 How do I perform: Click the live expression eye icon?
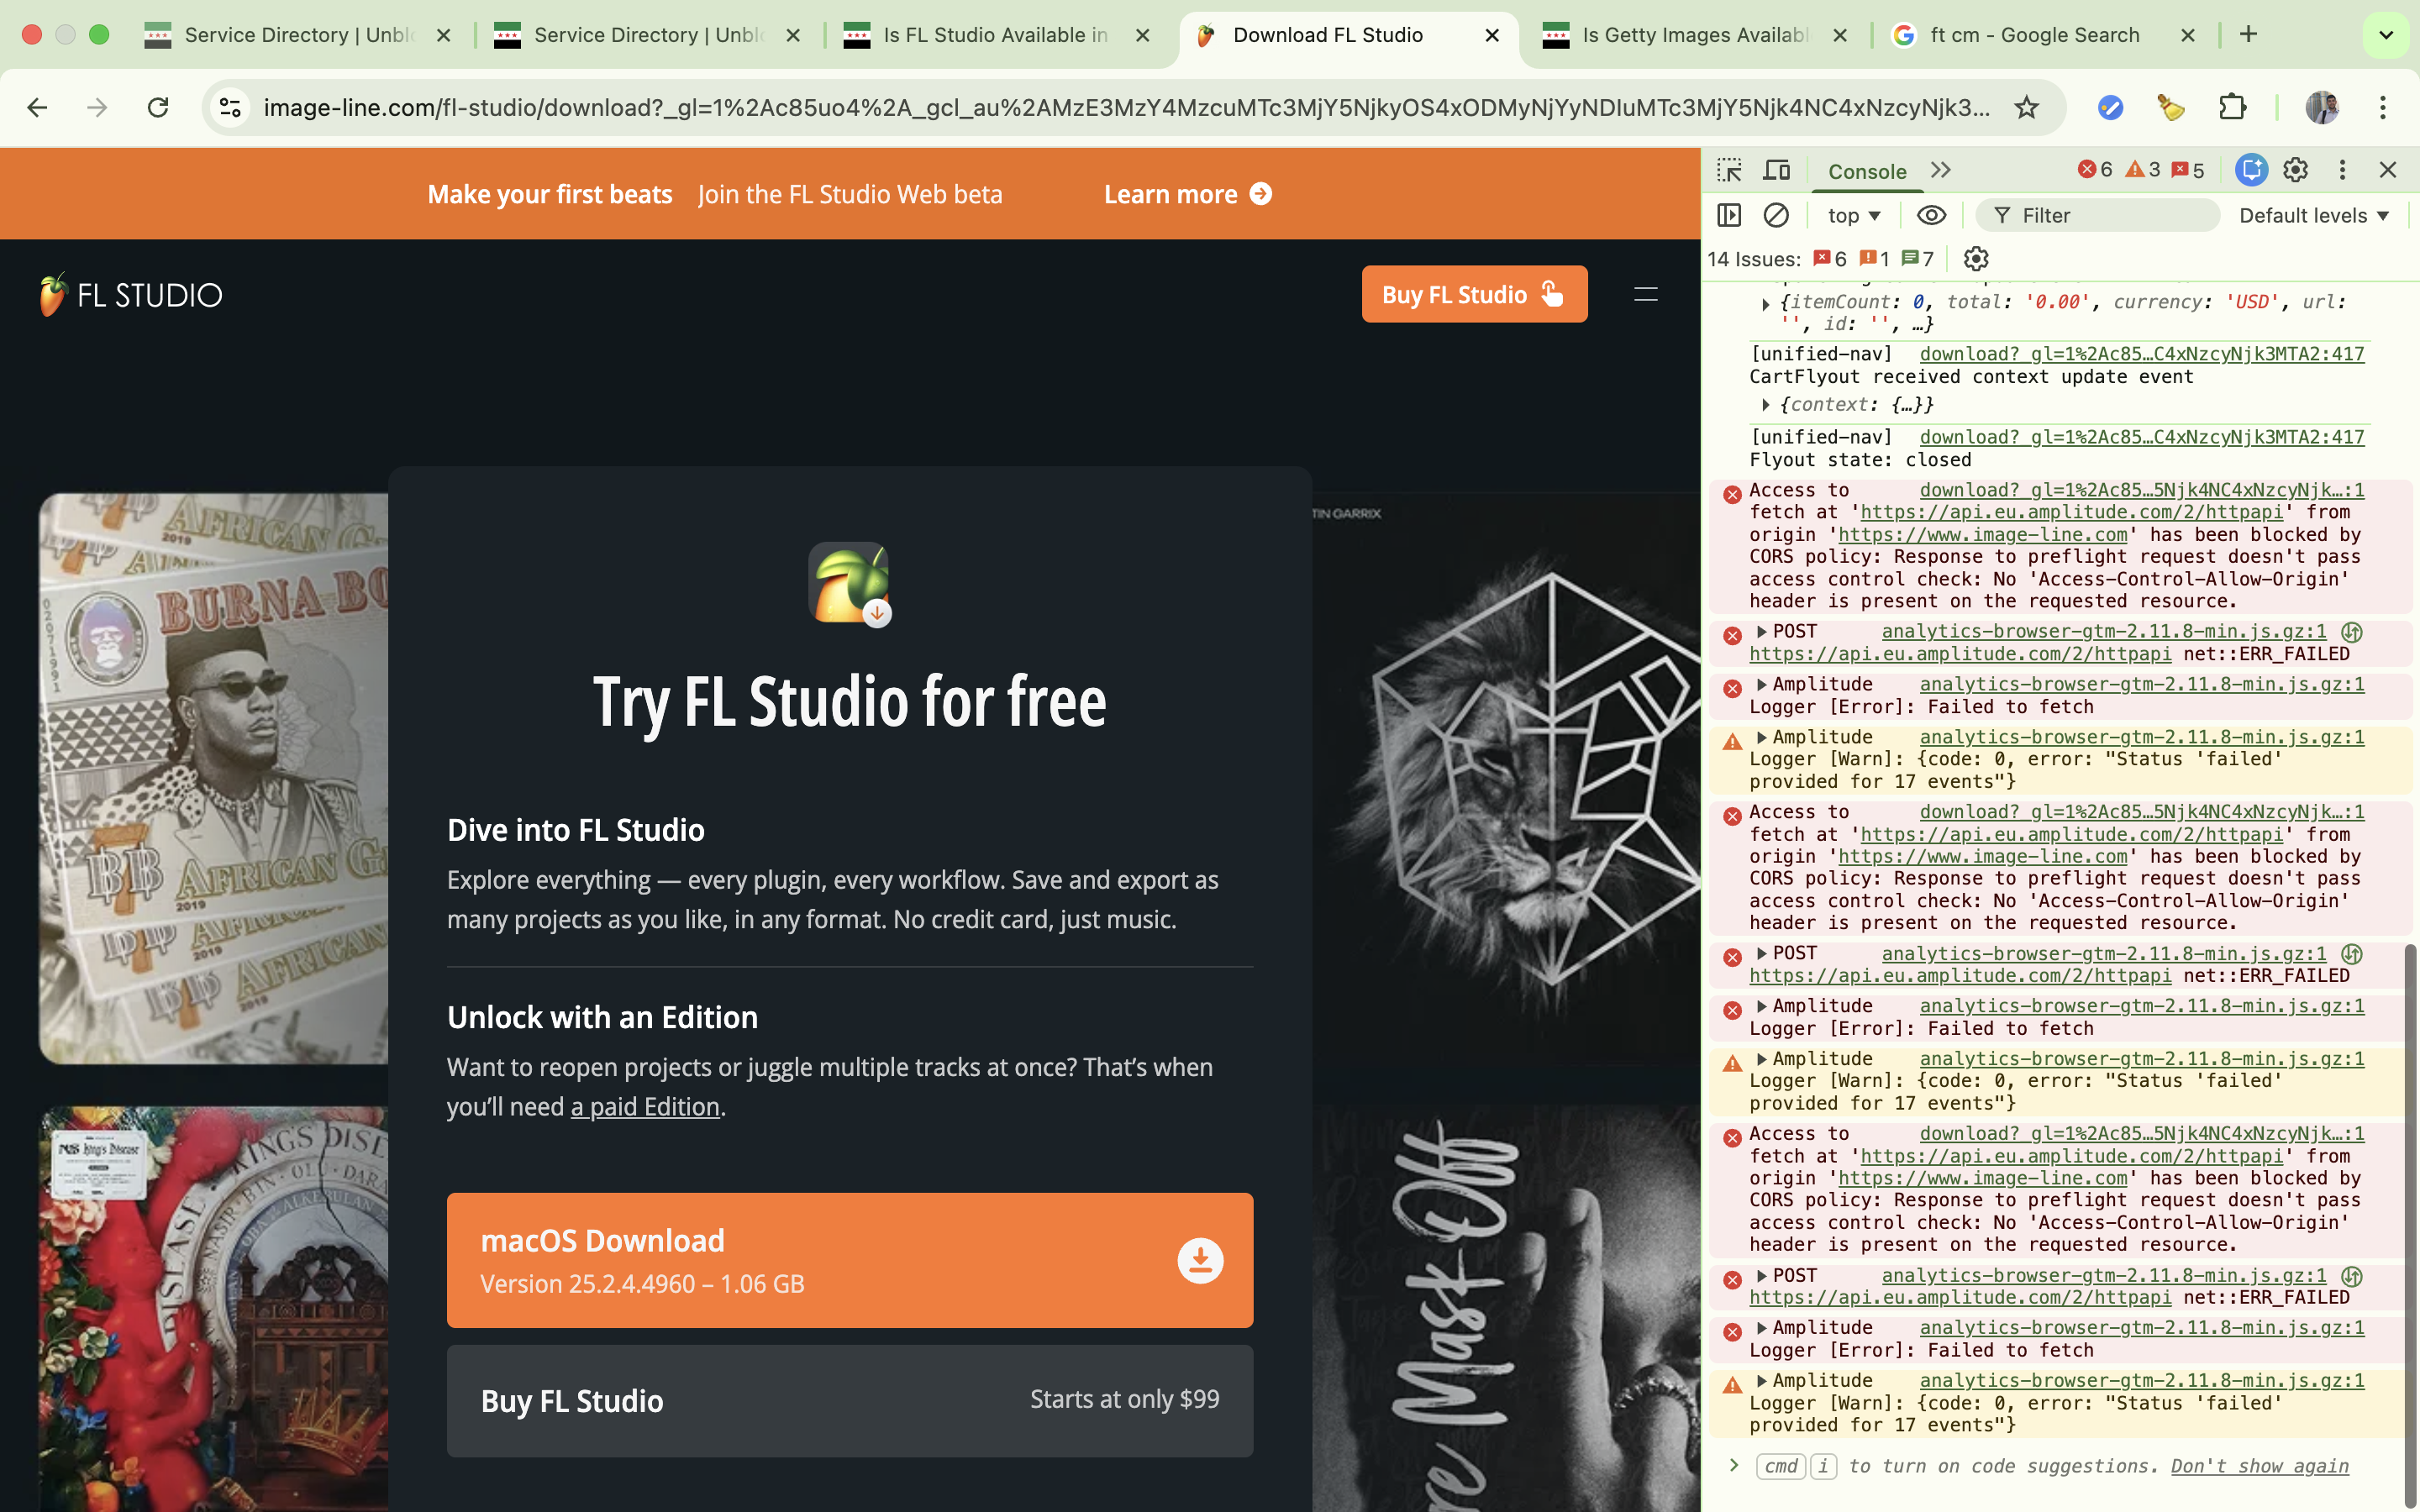1931,215
